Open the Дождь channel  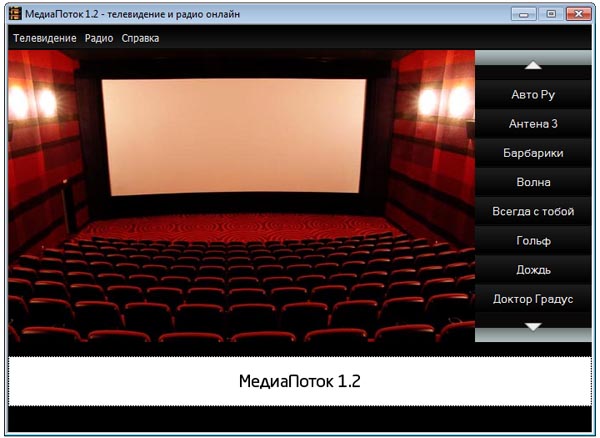click(533, 270)
